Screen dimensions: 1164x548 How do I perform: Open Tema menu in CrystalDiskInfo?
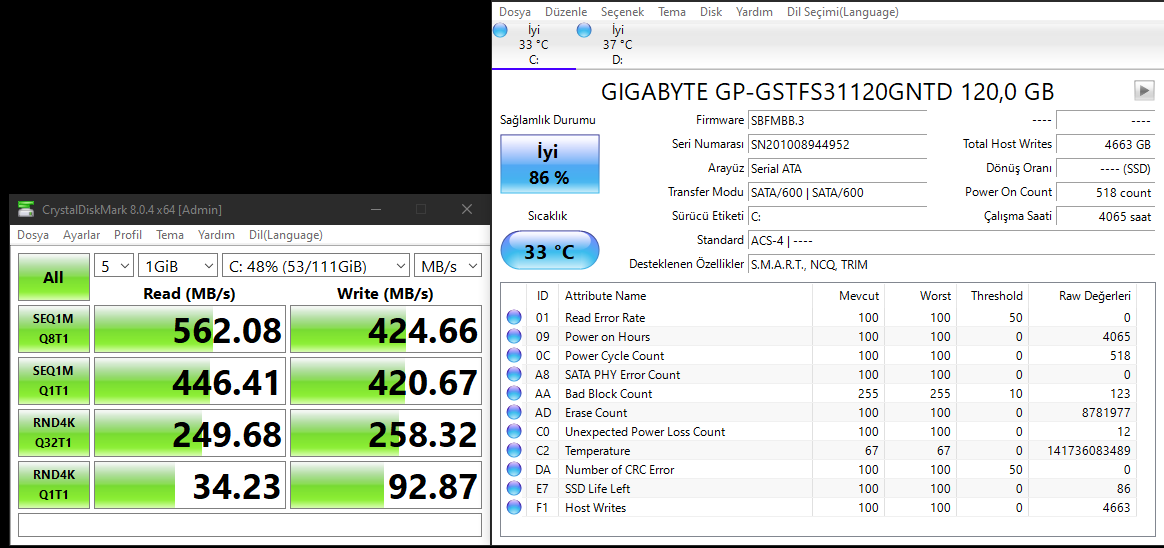[672, 12]
